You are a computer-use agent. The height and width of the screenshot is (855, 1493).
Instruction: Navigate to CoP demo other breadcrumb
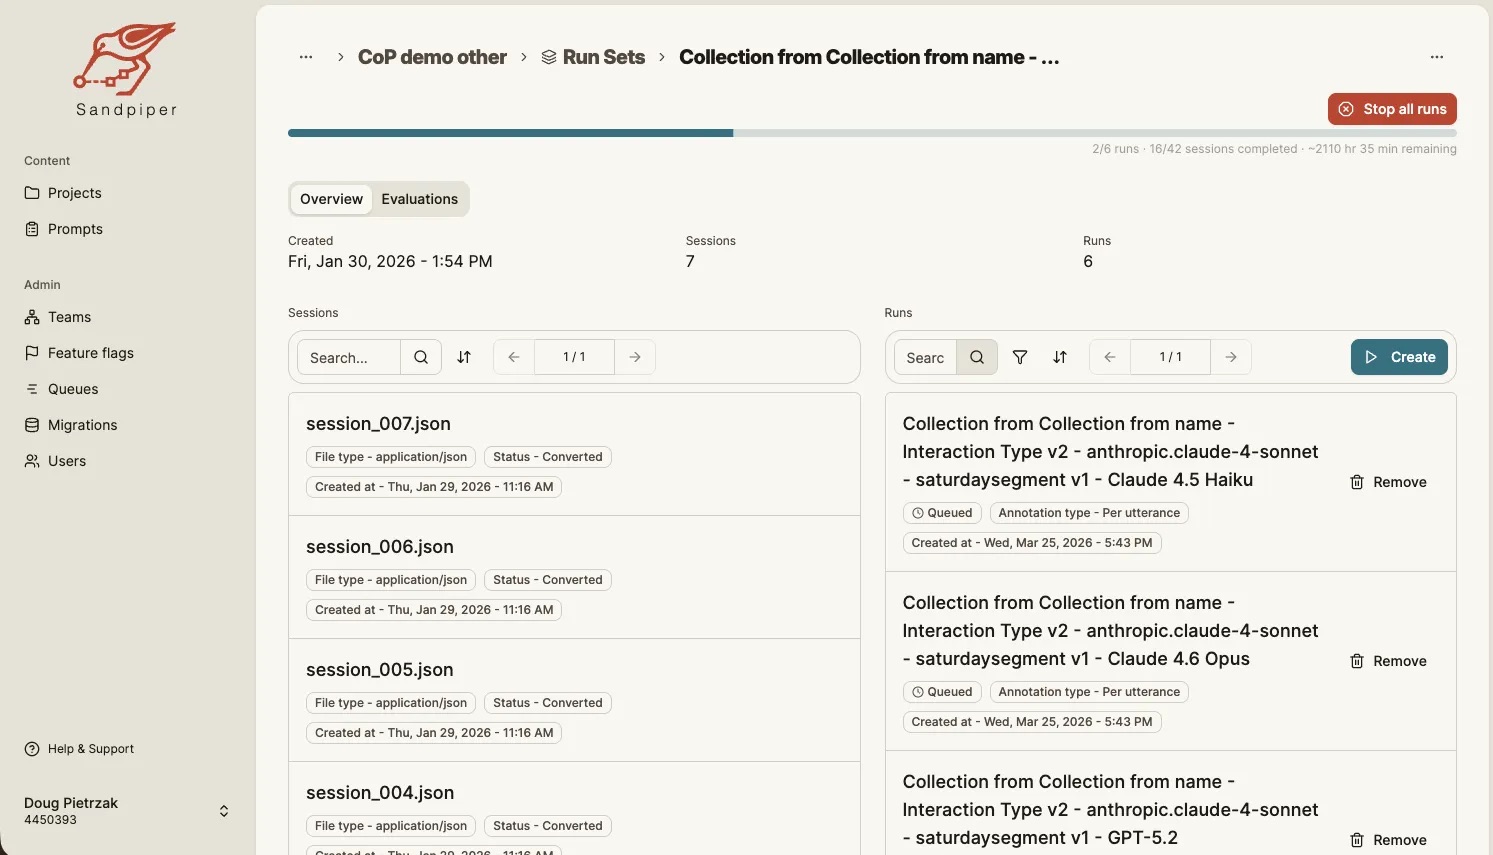pyautogui.click(x=432, y=57)
